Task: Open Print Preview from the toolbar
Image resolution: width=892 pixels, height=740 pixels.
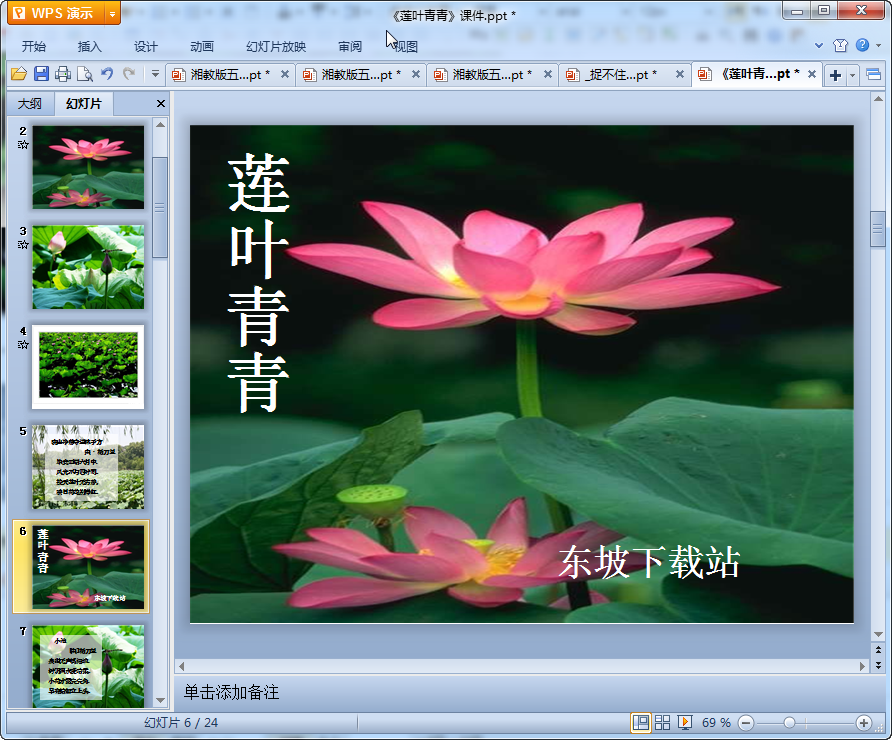Action: 85,74
